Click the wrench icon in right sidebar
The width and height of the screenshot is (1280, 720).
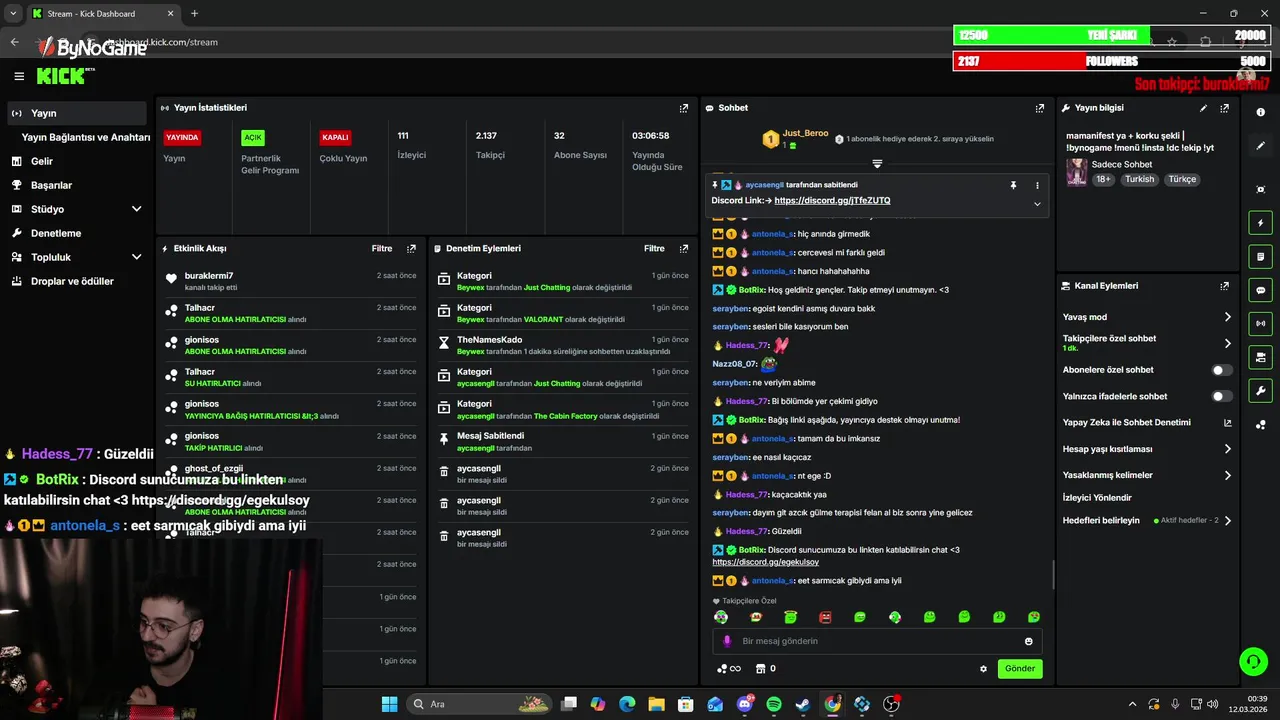[1261, 390]
